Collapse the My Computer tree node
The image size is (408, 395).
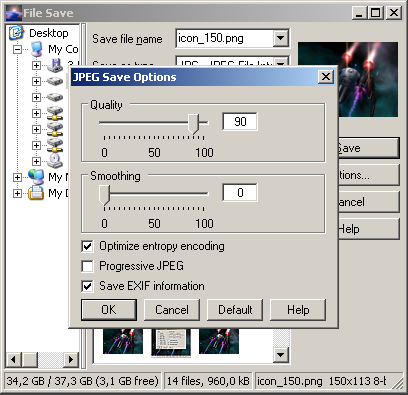17,50
